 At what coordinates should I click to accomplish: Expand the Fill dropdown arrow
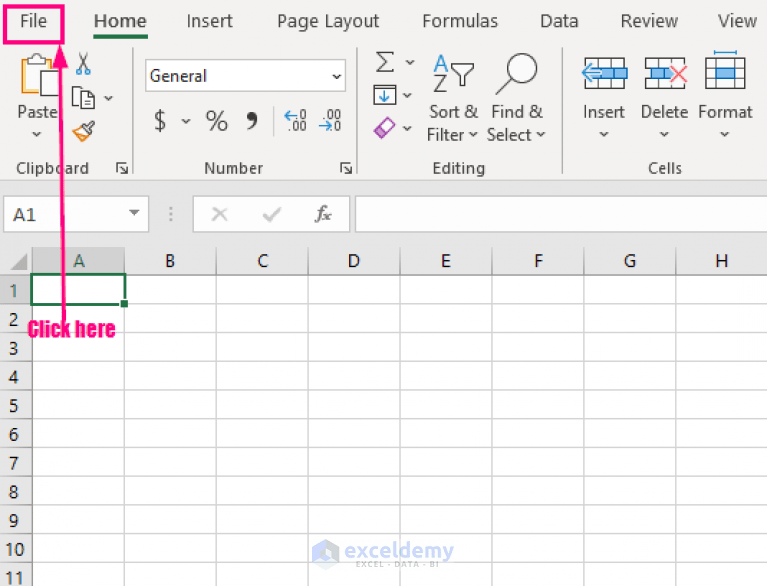tap(407, 95)
